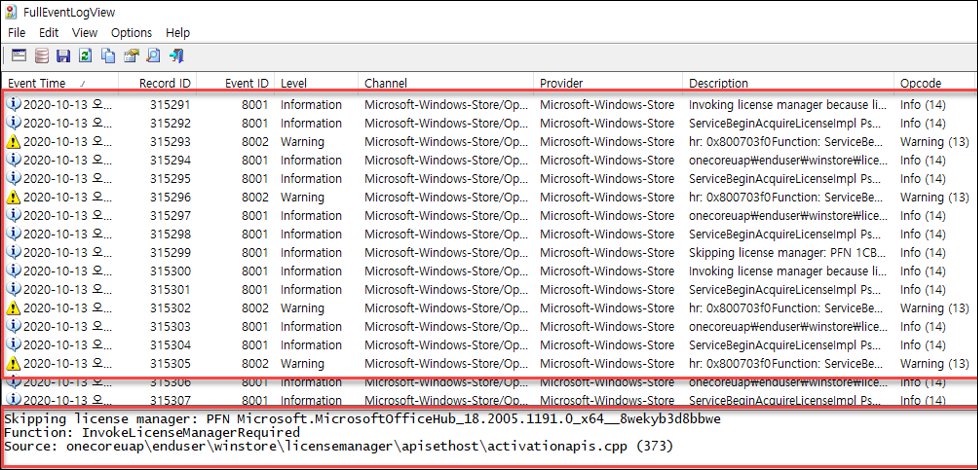Image resolution: width=978 pixels, height=470 pixels.
Task: Select record ID cell 315307
Action: click(x=170, y=400)
